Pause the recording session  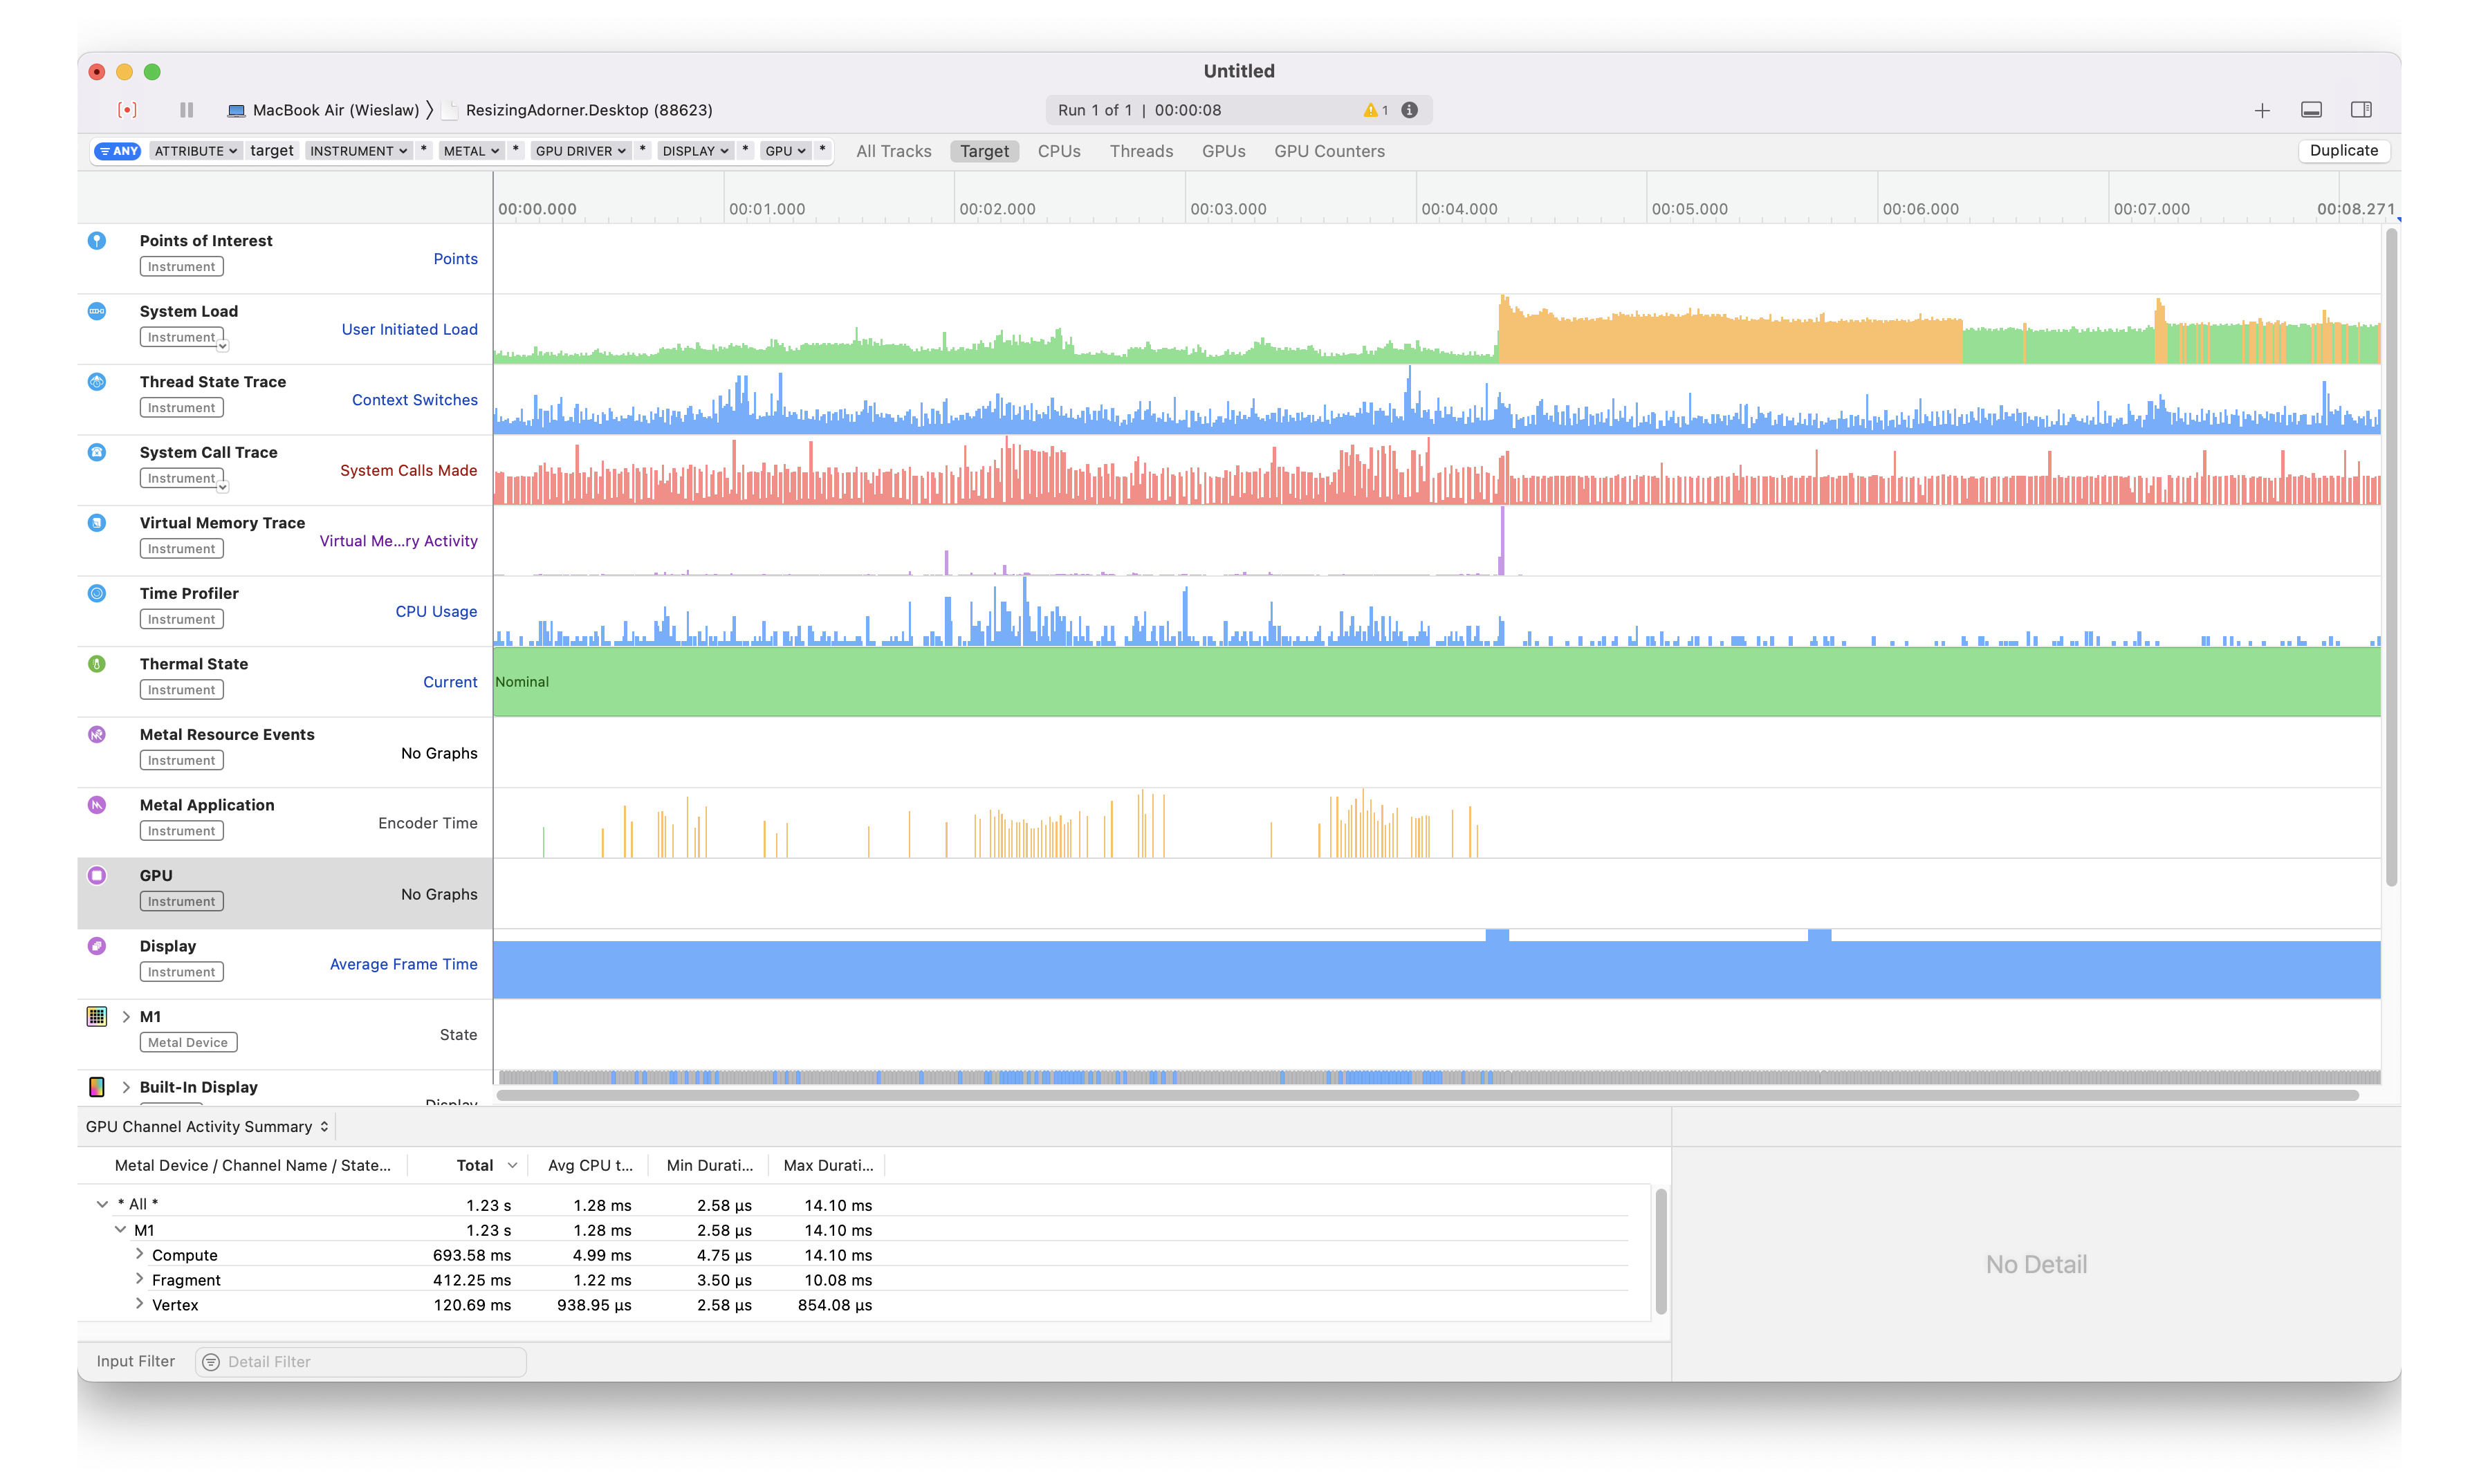coord(186,110)
